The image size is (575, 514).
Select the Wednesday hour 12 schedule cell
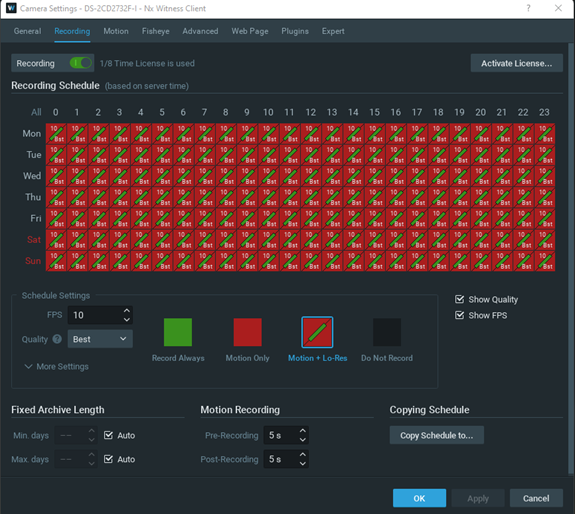point(311,176)
